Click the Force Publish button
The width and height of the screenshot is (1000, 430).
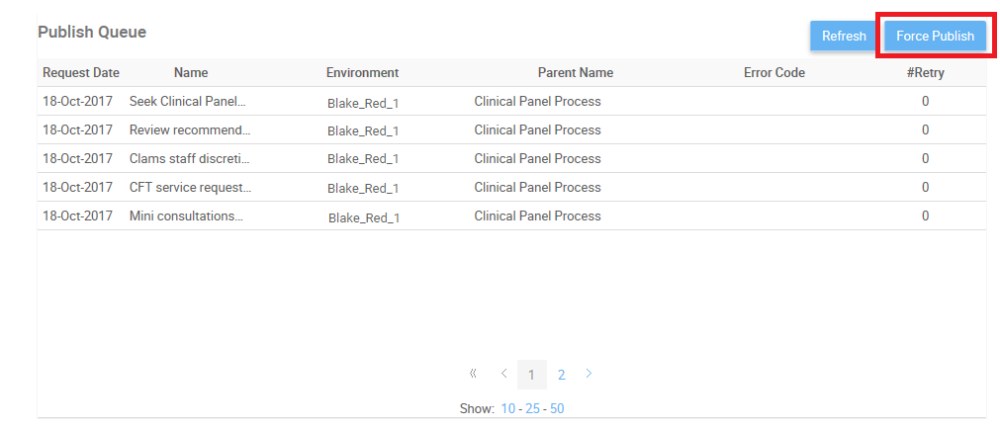coord(934,36)
